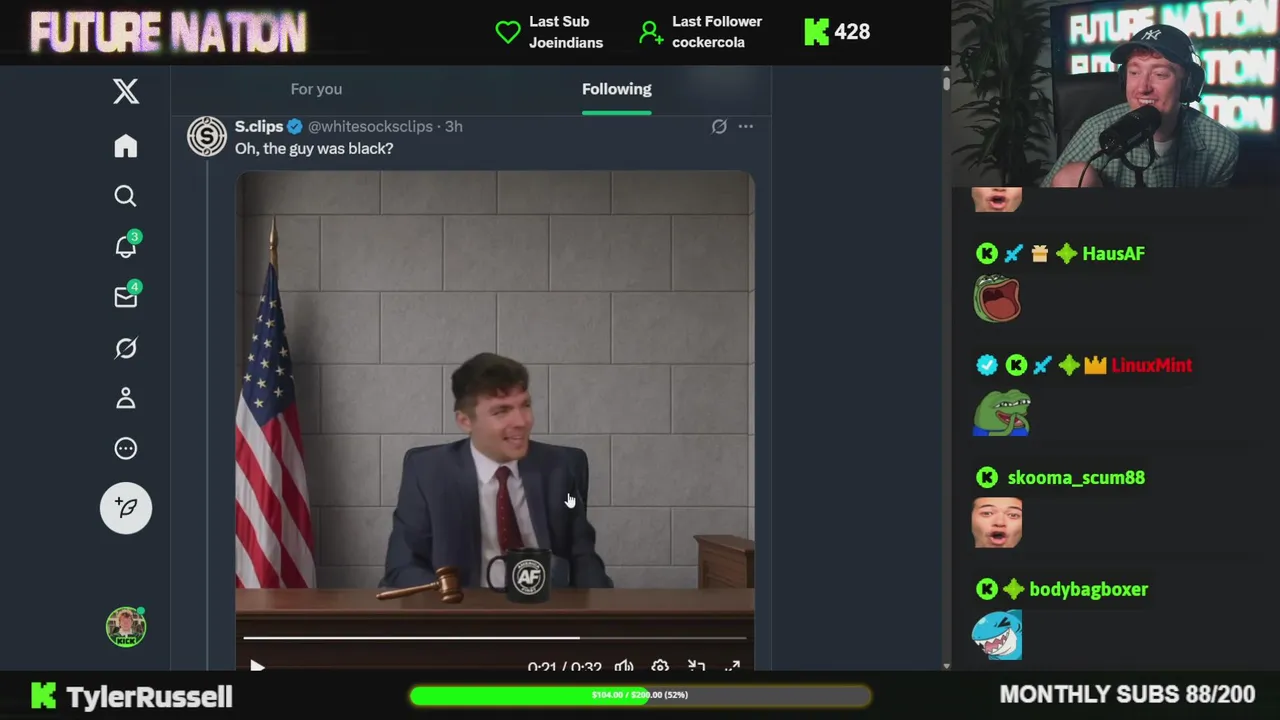Viewport: 1280px width, 720px height.
Task: Click the last follower name cockercola
Action: tap(708, 43)
